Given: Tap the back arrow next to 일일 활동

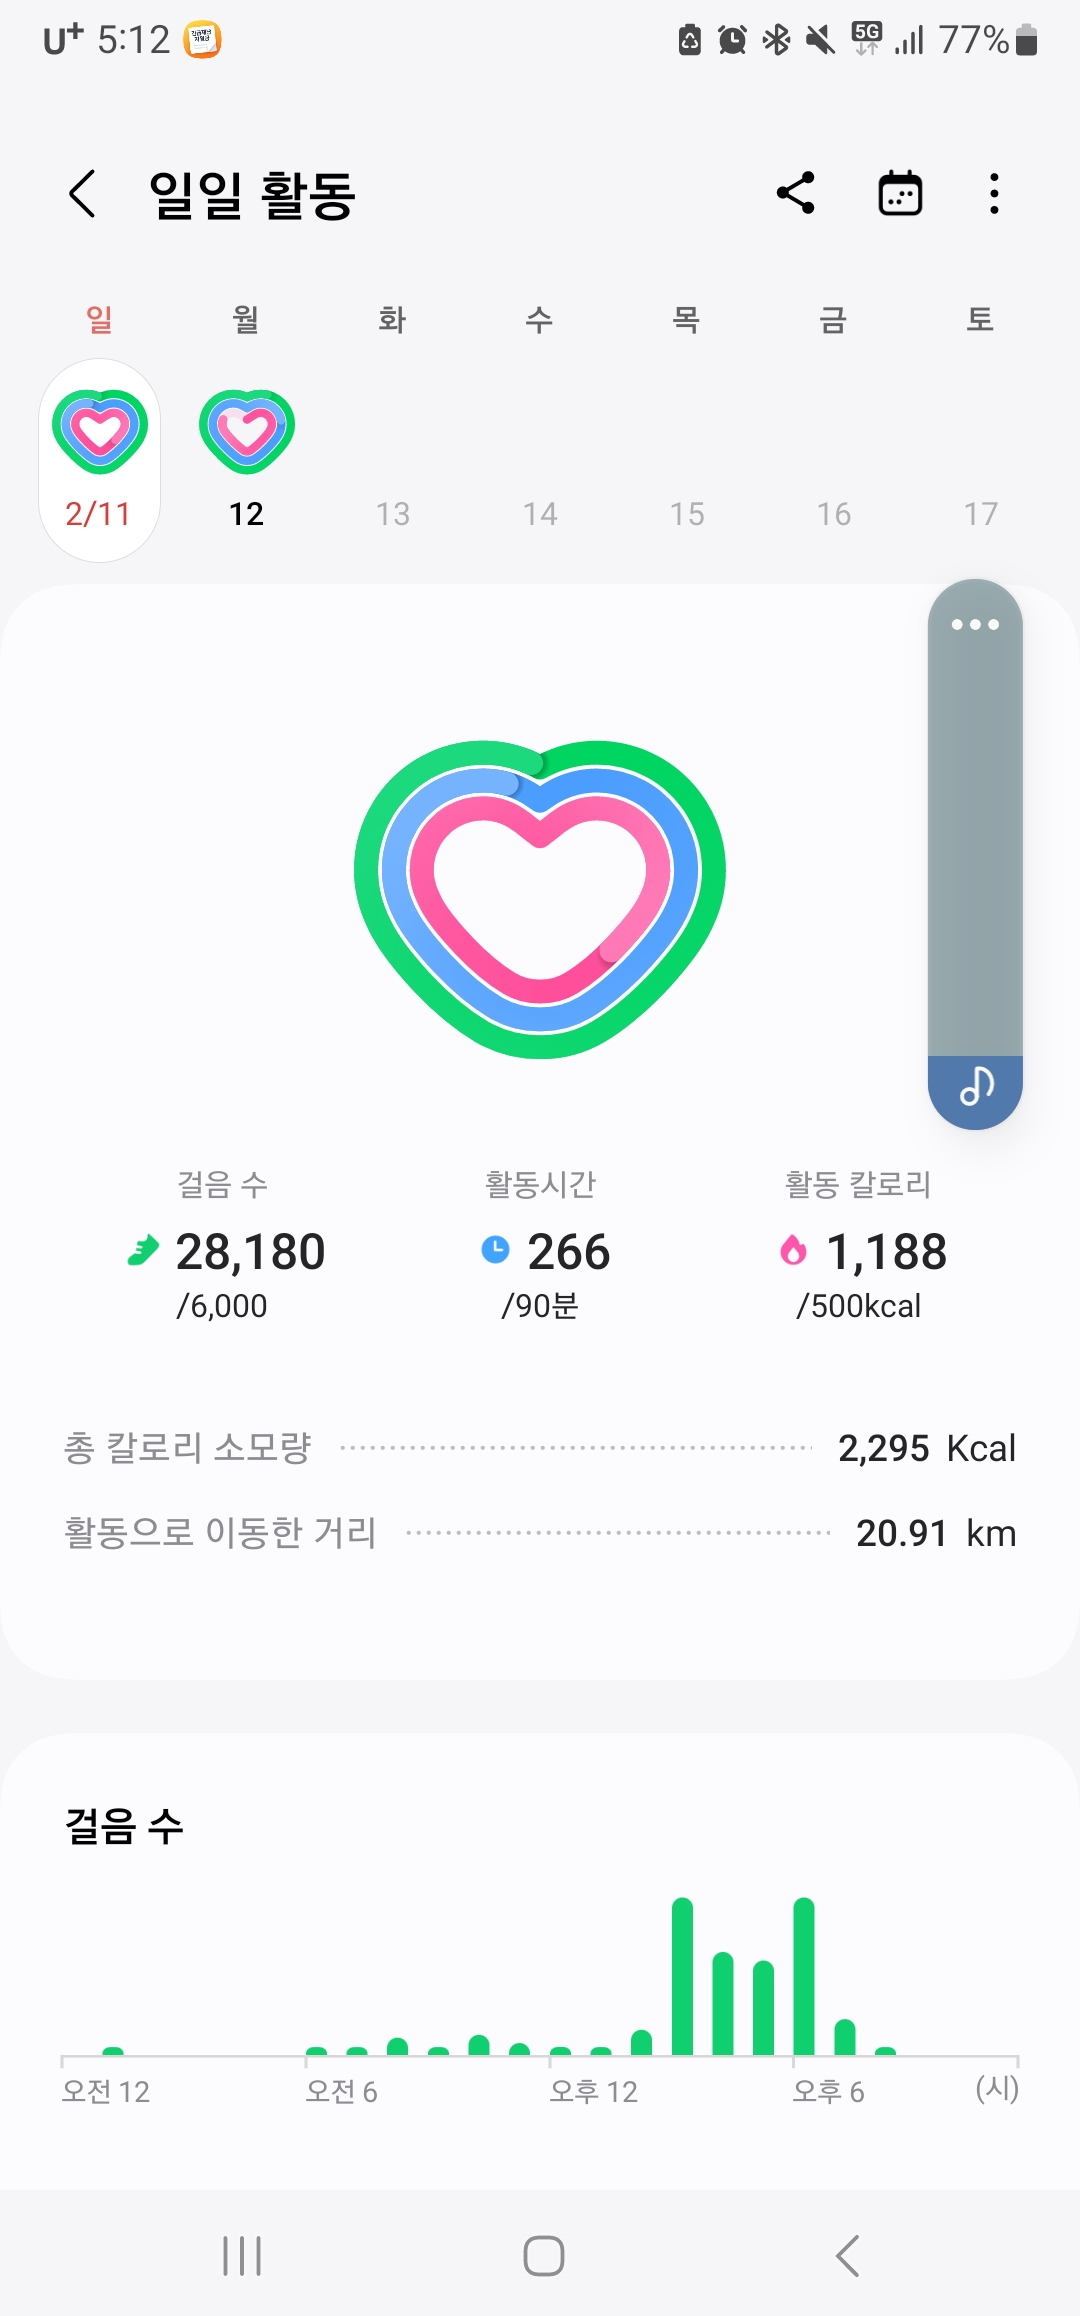Looking at the screenshot, I should (83, 193).
